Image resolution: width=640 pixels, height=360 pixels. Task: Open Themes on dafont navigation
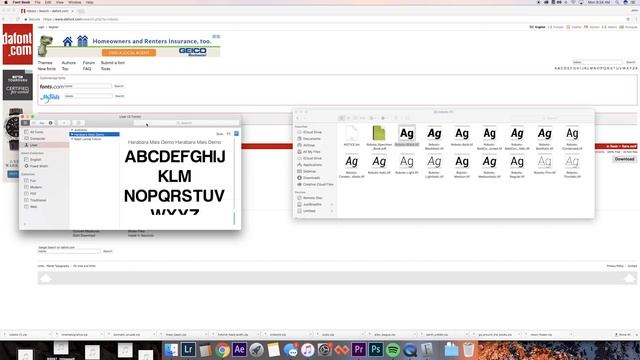45,63
